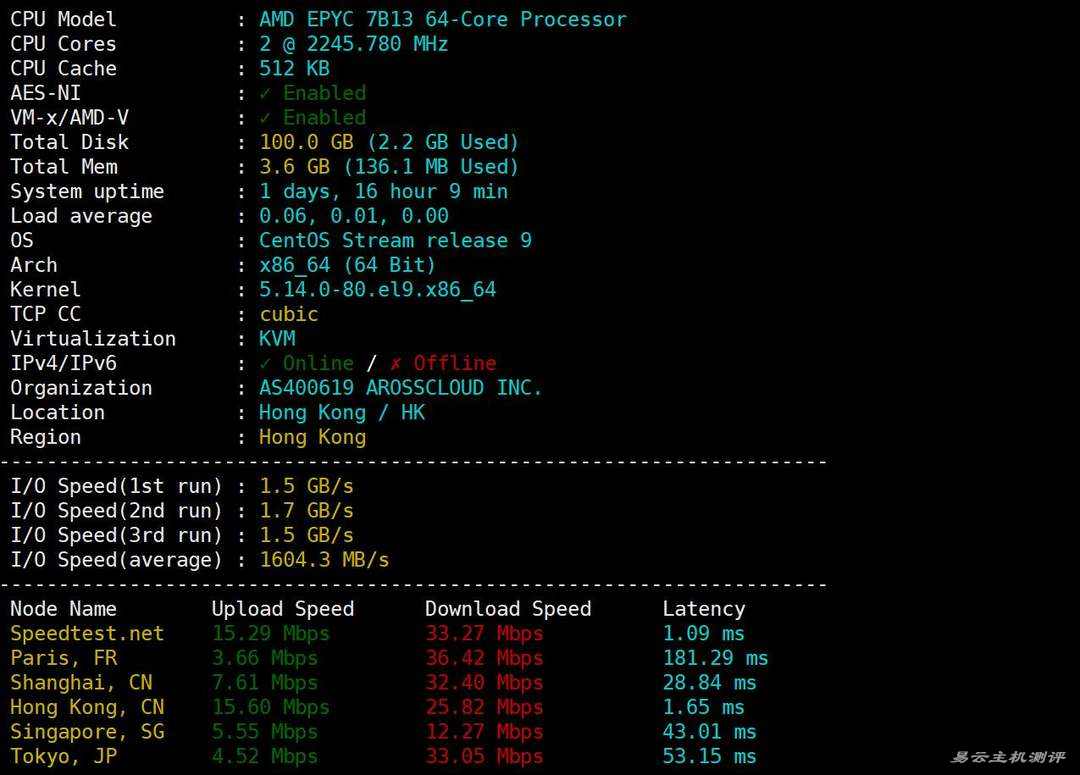Click the TCP CC value cubic

click(x=289, y=314)
